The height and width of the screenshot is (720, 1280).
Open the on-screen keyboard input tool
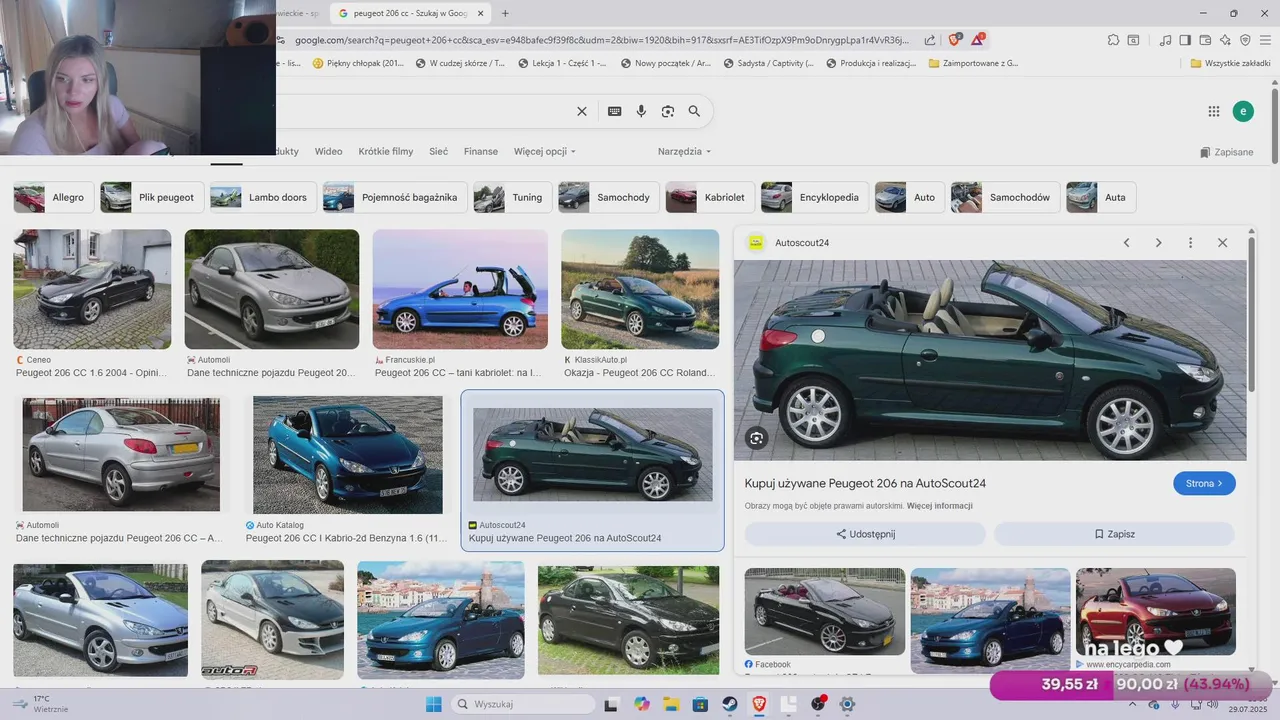coord(615,111)
